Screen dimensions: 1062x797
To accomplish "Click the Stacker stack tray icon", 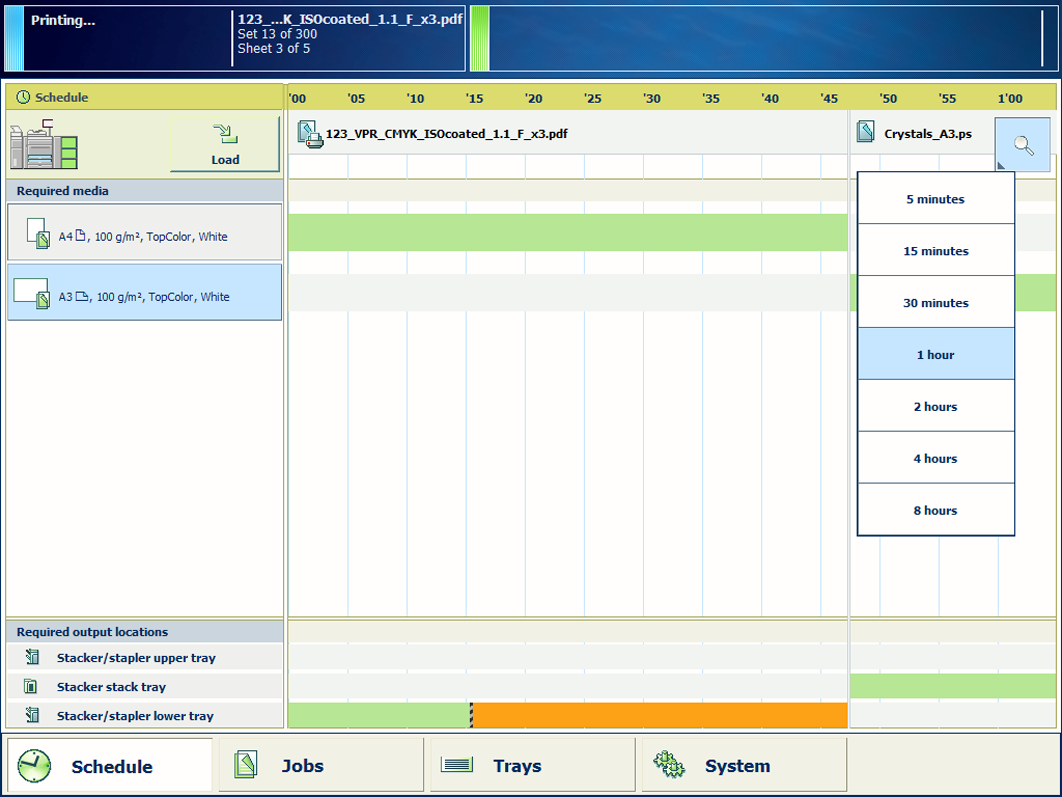I will pos(32,687).
